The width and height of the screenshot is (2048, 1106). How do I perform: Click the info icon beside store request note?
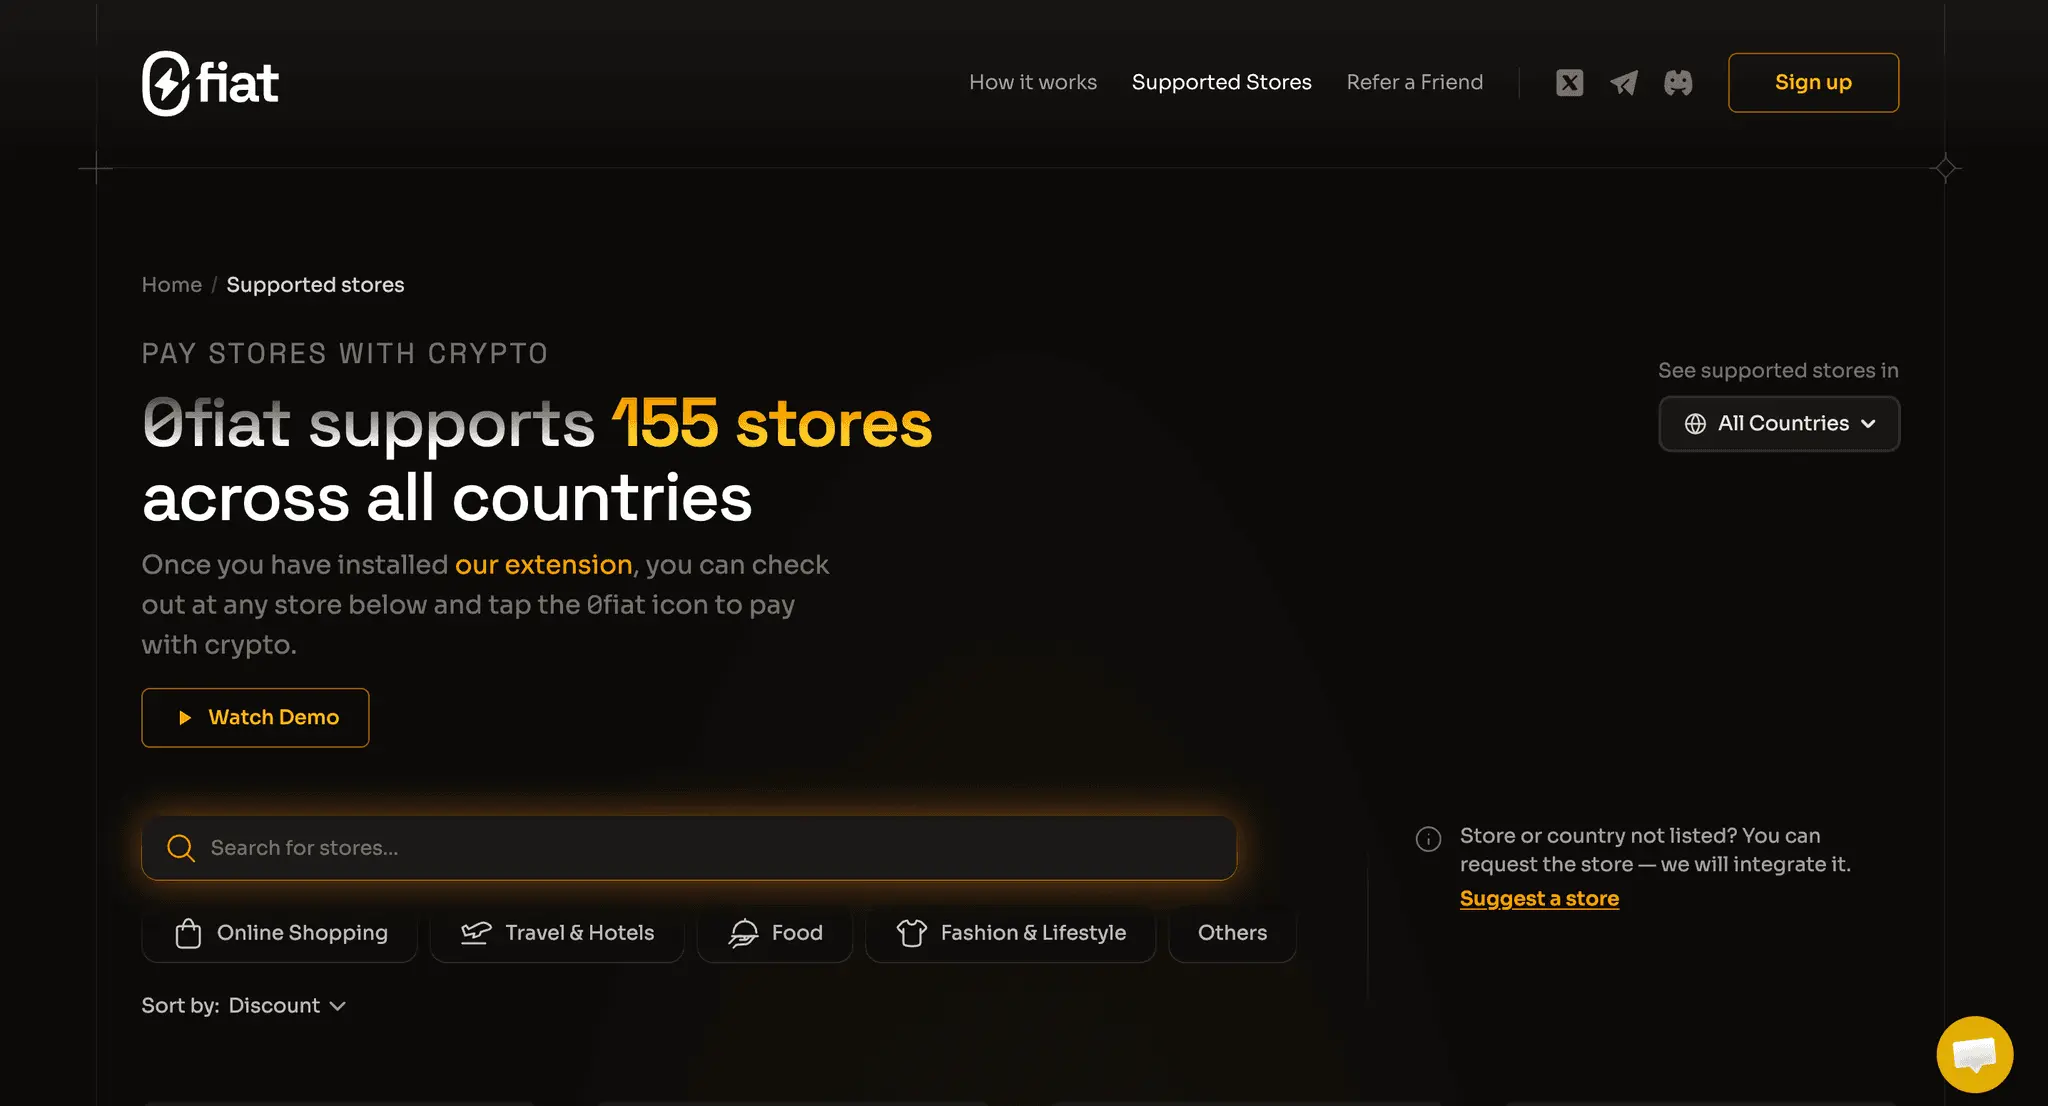[1428, 839]
